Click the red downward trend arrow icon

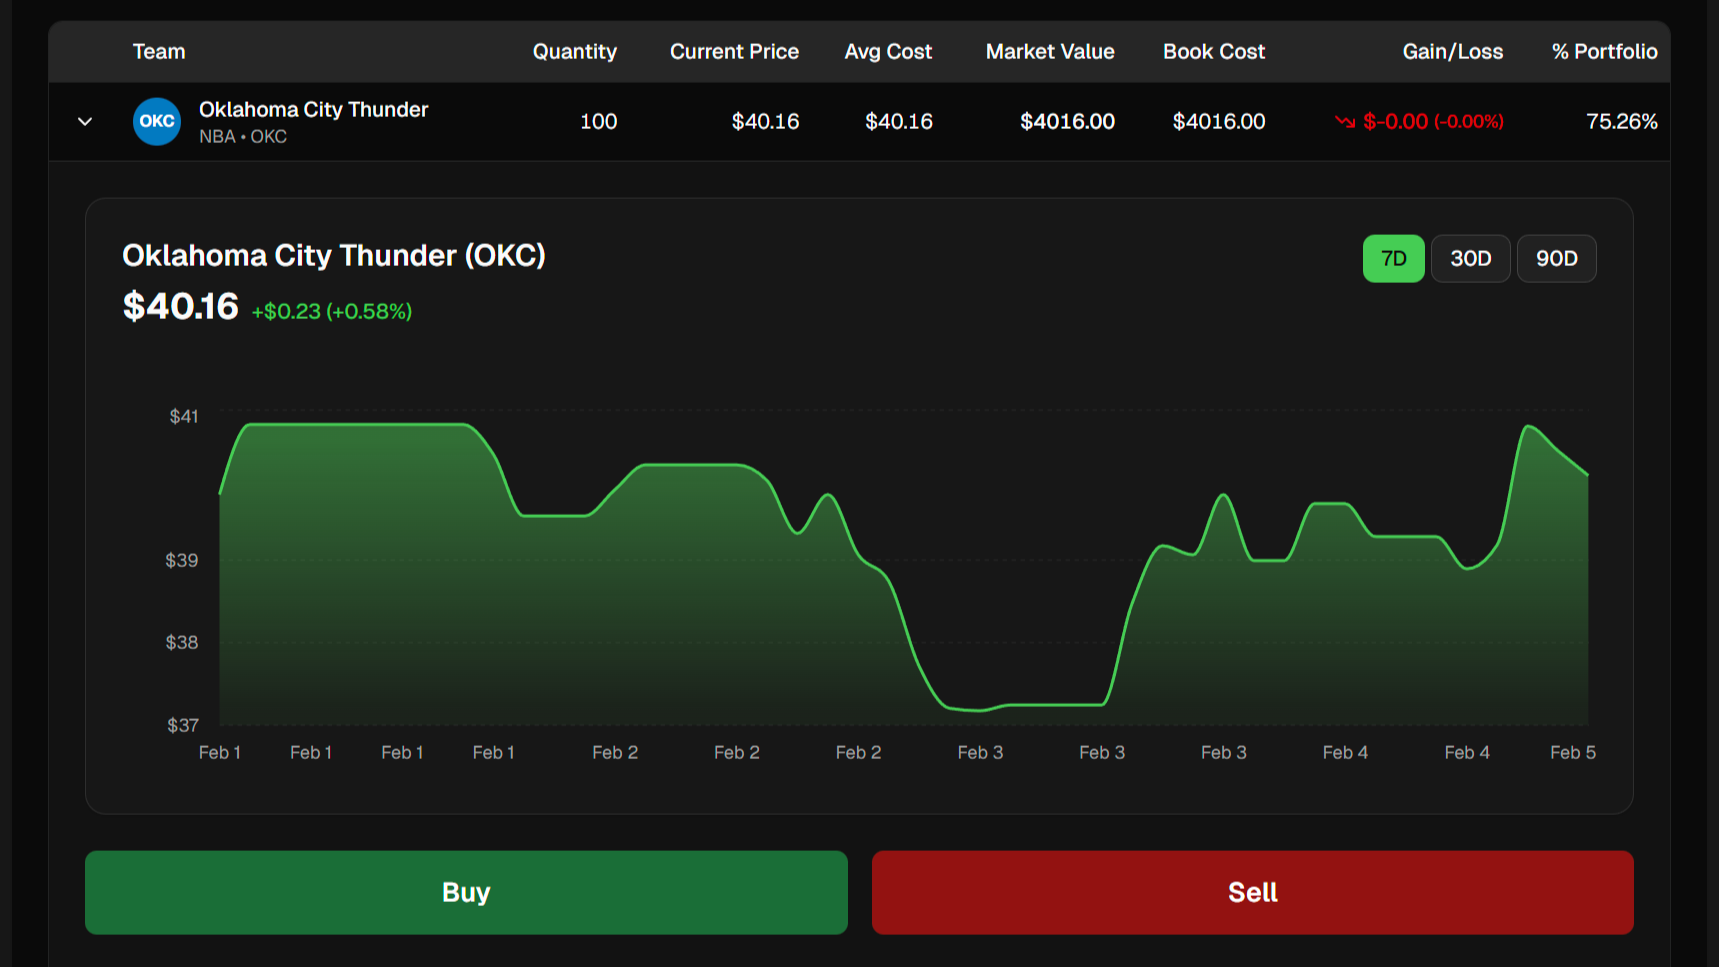[x=1345, y=122]
